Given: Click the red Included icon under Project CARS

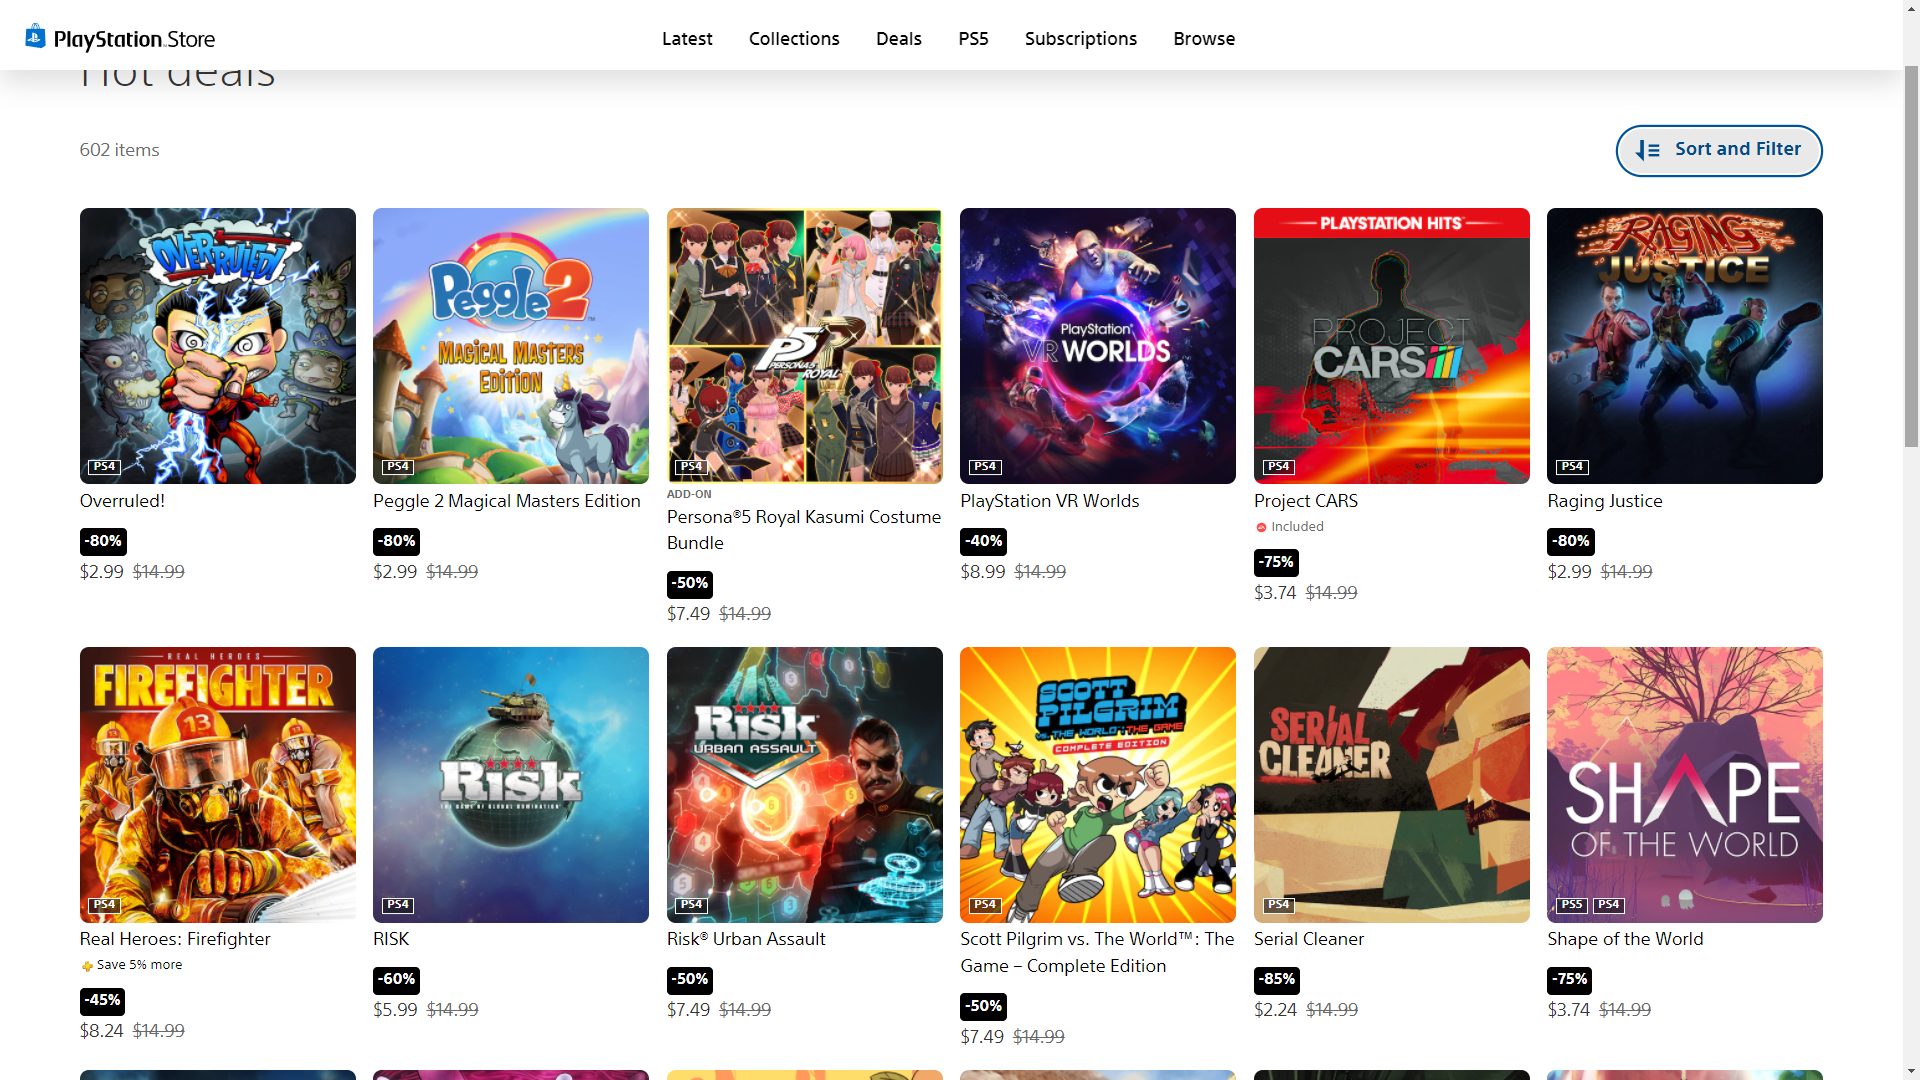Looking at the screenshot, I should (1261, 527).
